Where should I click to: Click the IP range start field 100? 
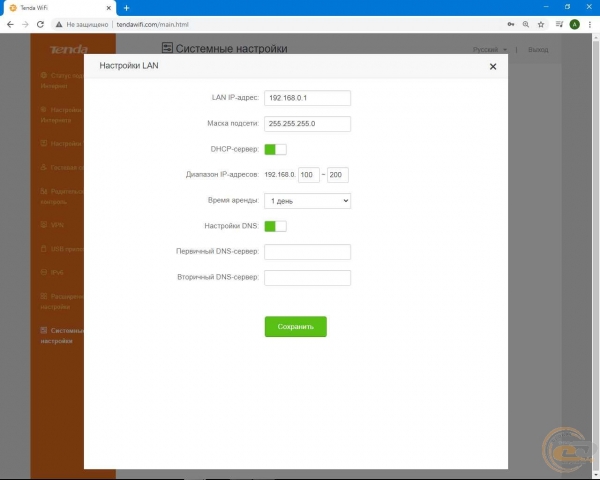click(x=309, y=175)
